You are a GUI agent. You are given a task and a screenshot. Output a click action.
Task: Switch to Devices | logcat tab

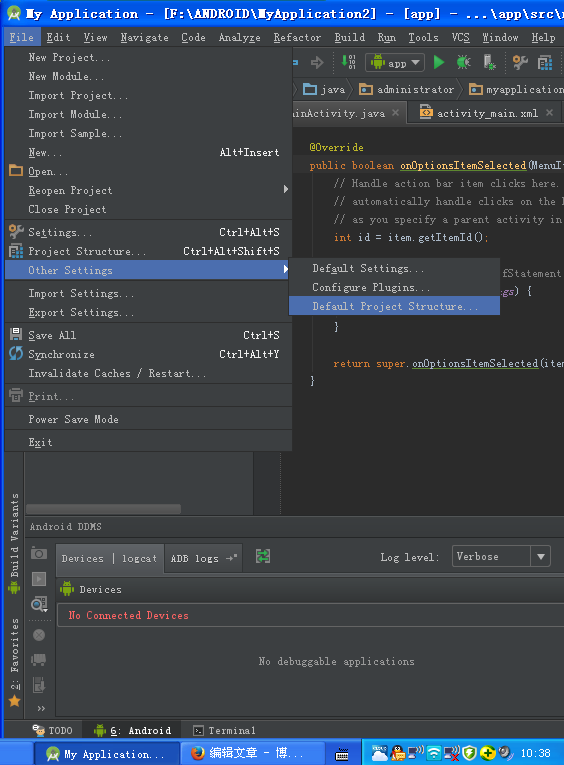click(109, 558)
